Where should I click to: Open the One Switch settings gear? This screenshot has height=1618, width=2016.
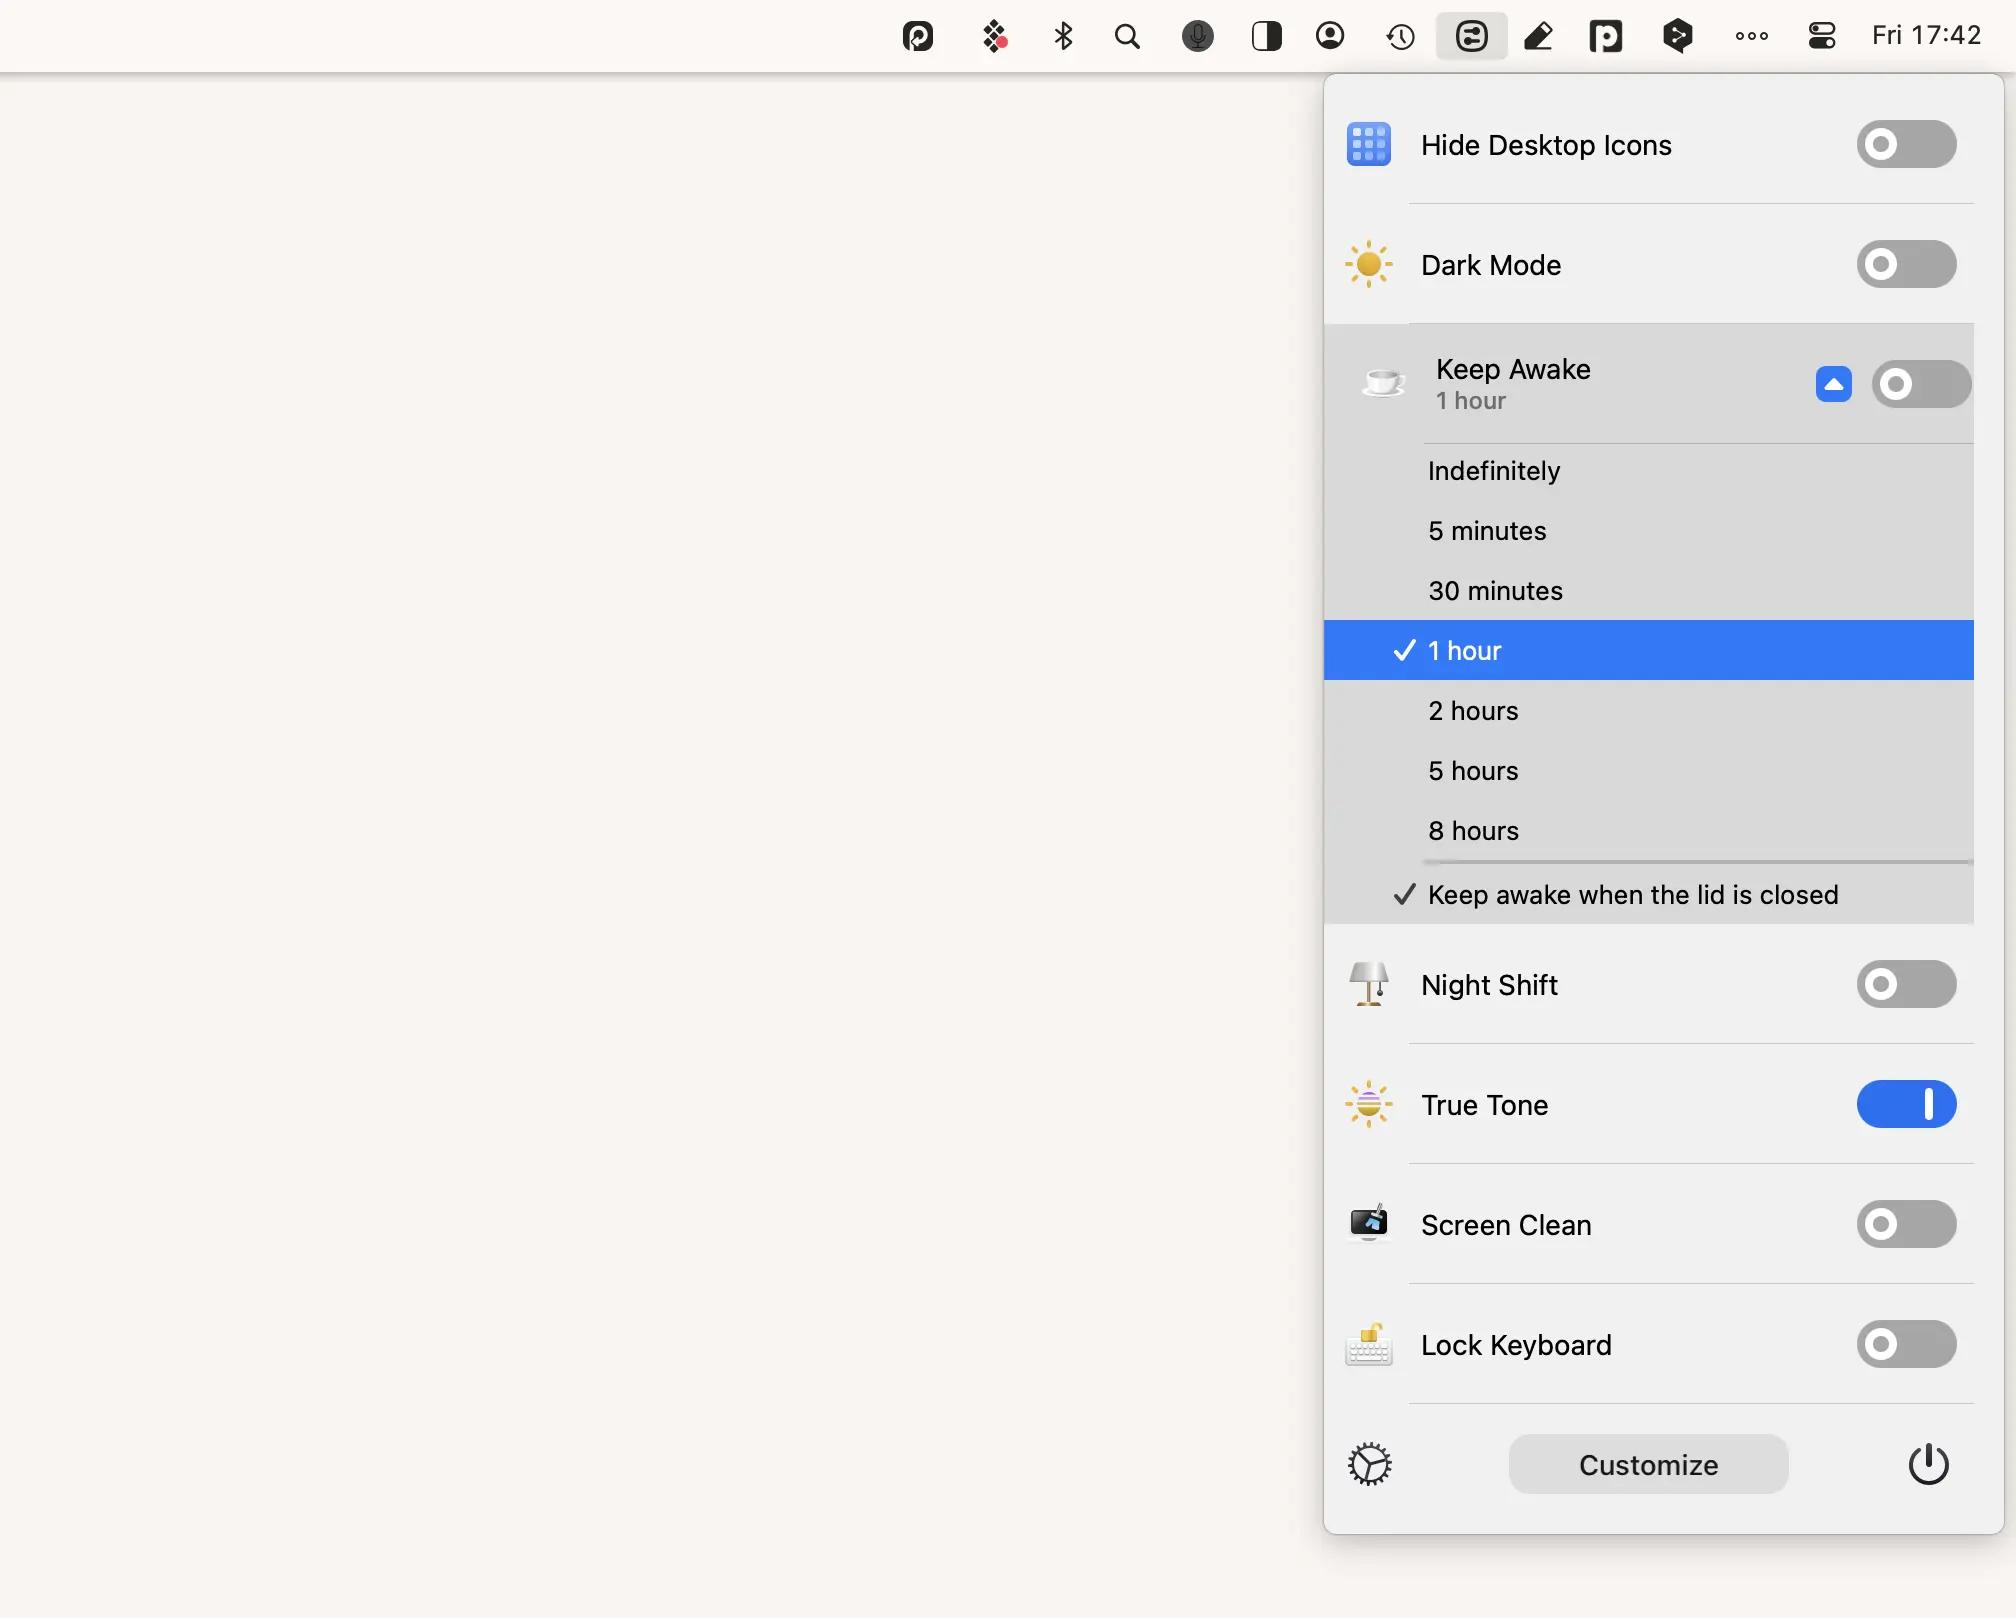(x=1369, y=1464)
